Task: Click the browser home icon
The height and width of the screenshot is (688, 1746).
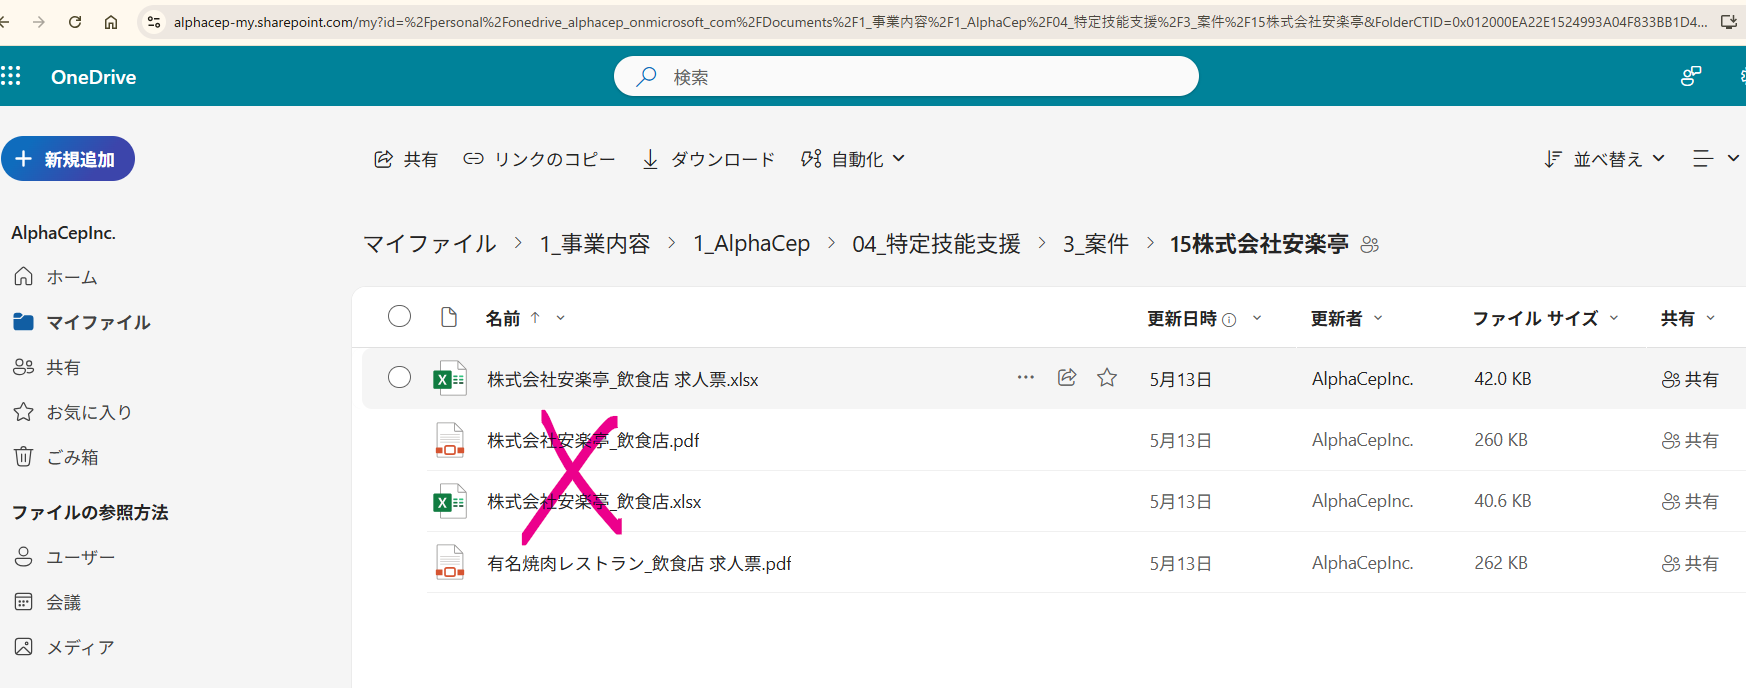Action: point(111,21)
